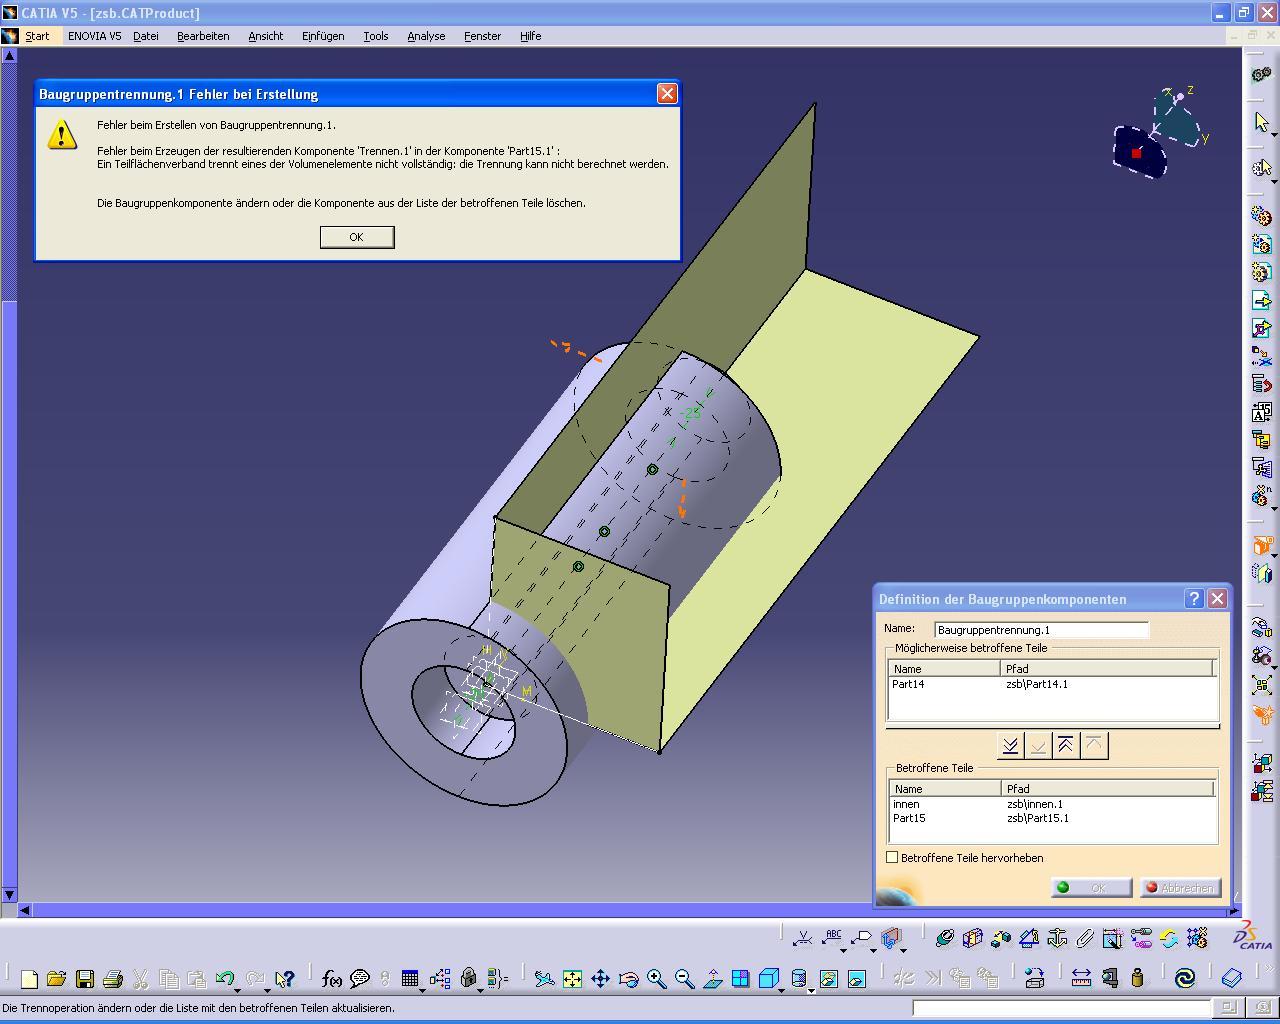Click Abbrechen in the definition dialog
The image size is (1280, 1024).
[x=1180, y=888]
